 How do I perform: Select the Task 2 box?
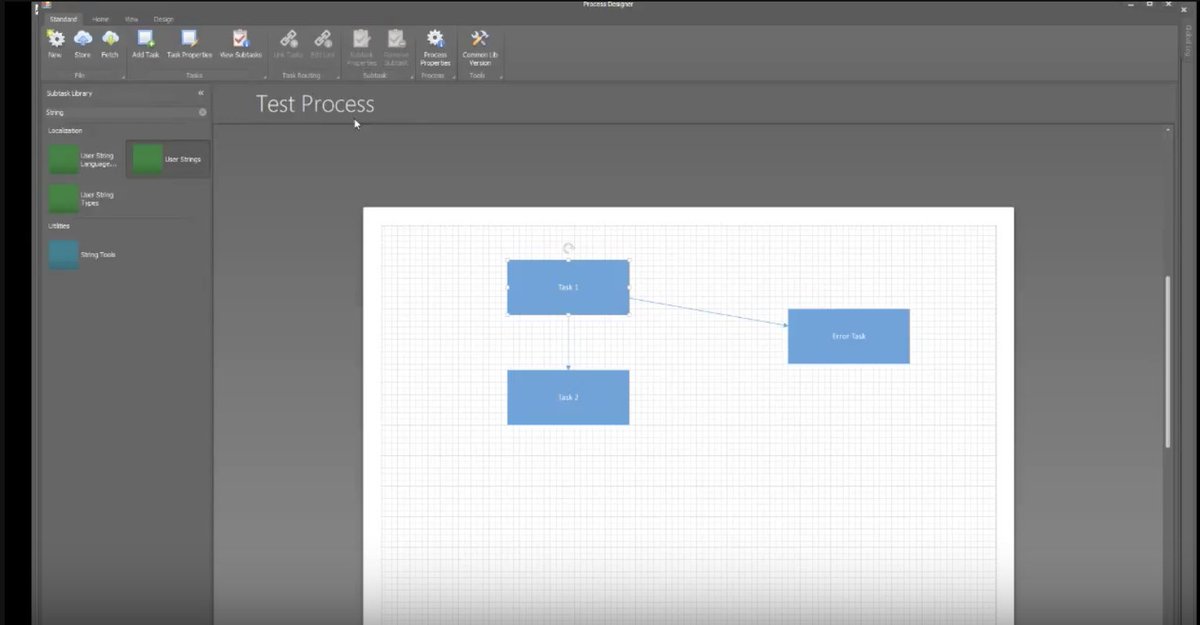tap(568, 397)
